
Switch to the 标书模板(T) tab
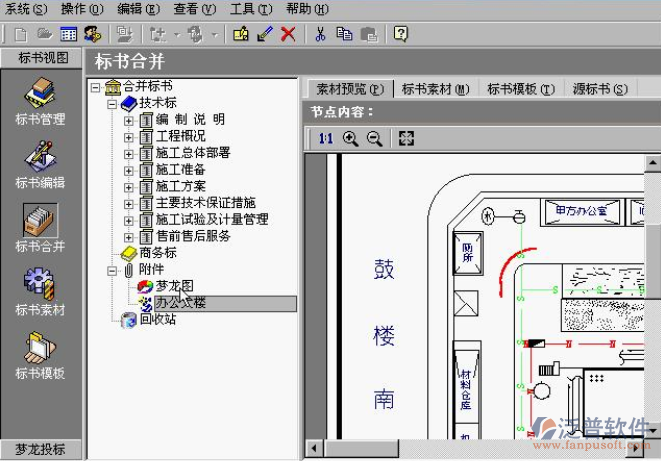pos(521,89)
